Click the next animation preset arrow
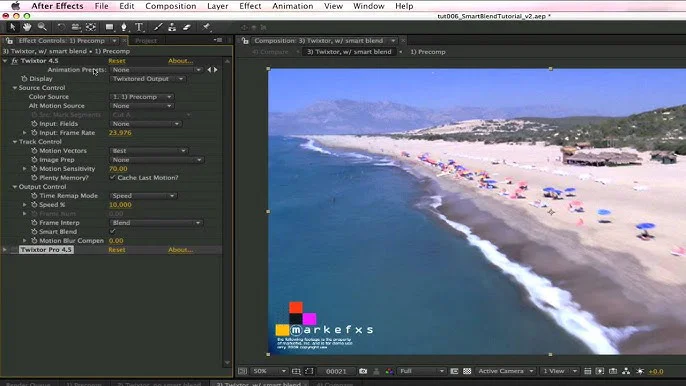 tap(215, 70)
